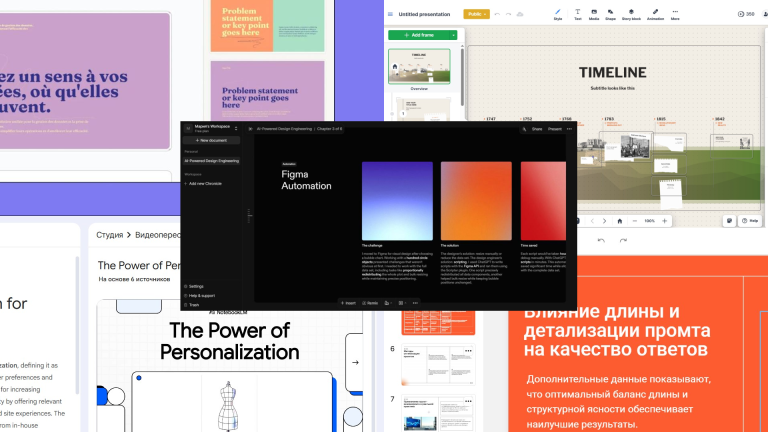
Task: Click the New document button
Action: click(212, 141)
